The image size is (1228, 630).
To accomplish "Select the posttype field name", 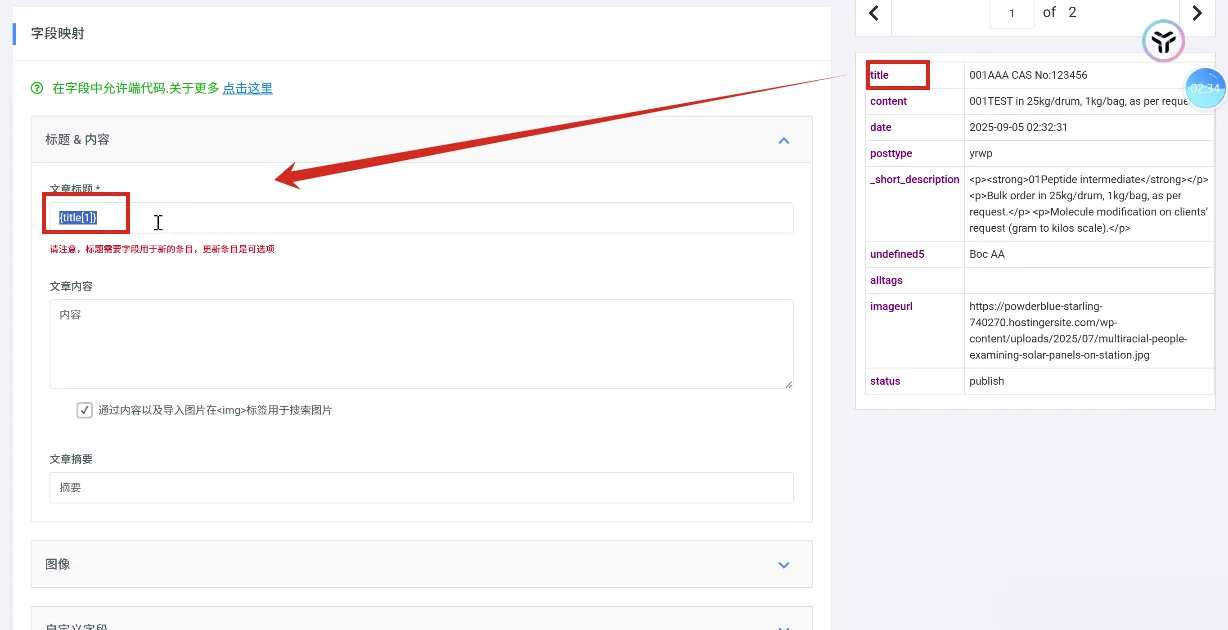I will pos(891,154).
